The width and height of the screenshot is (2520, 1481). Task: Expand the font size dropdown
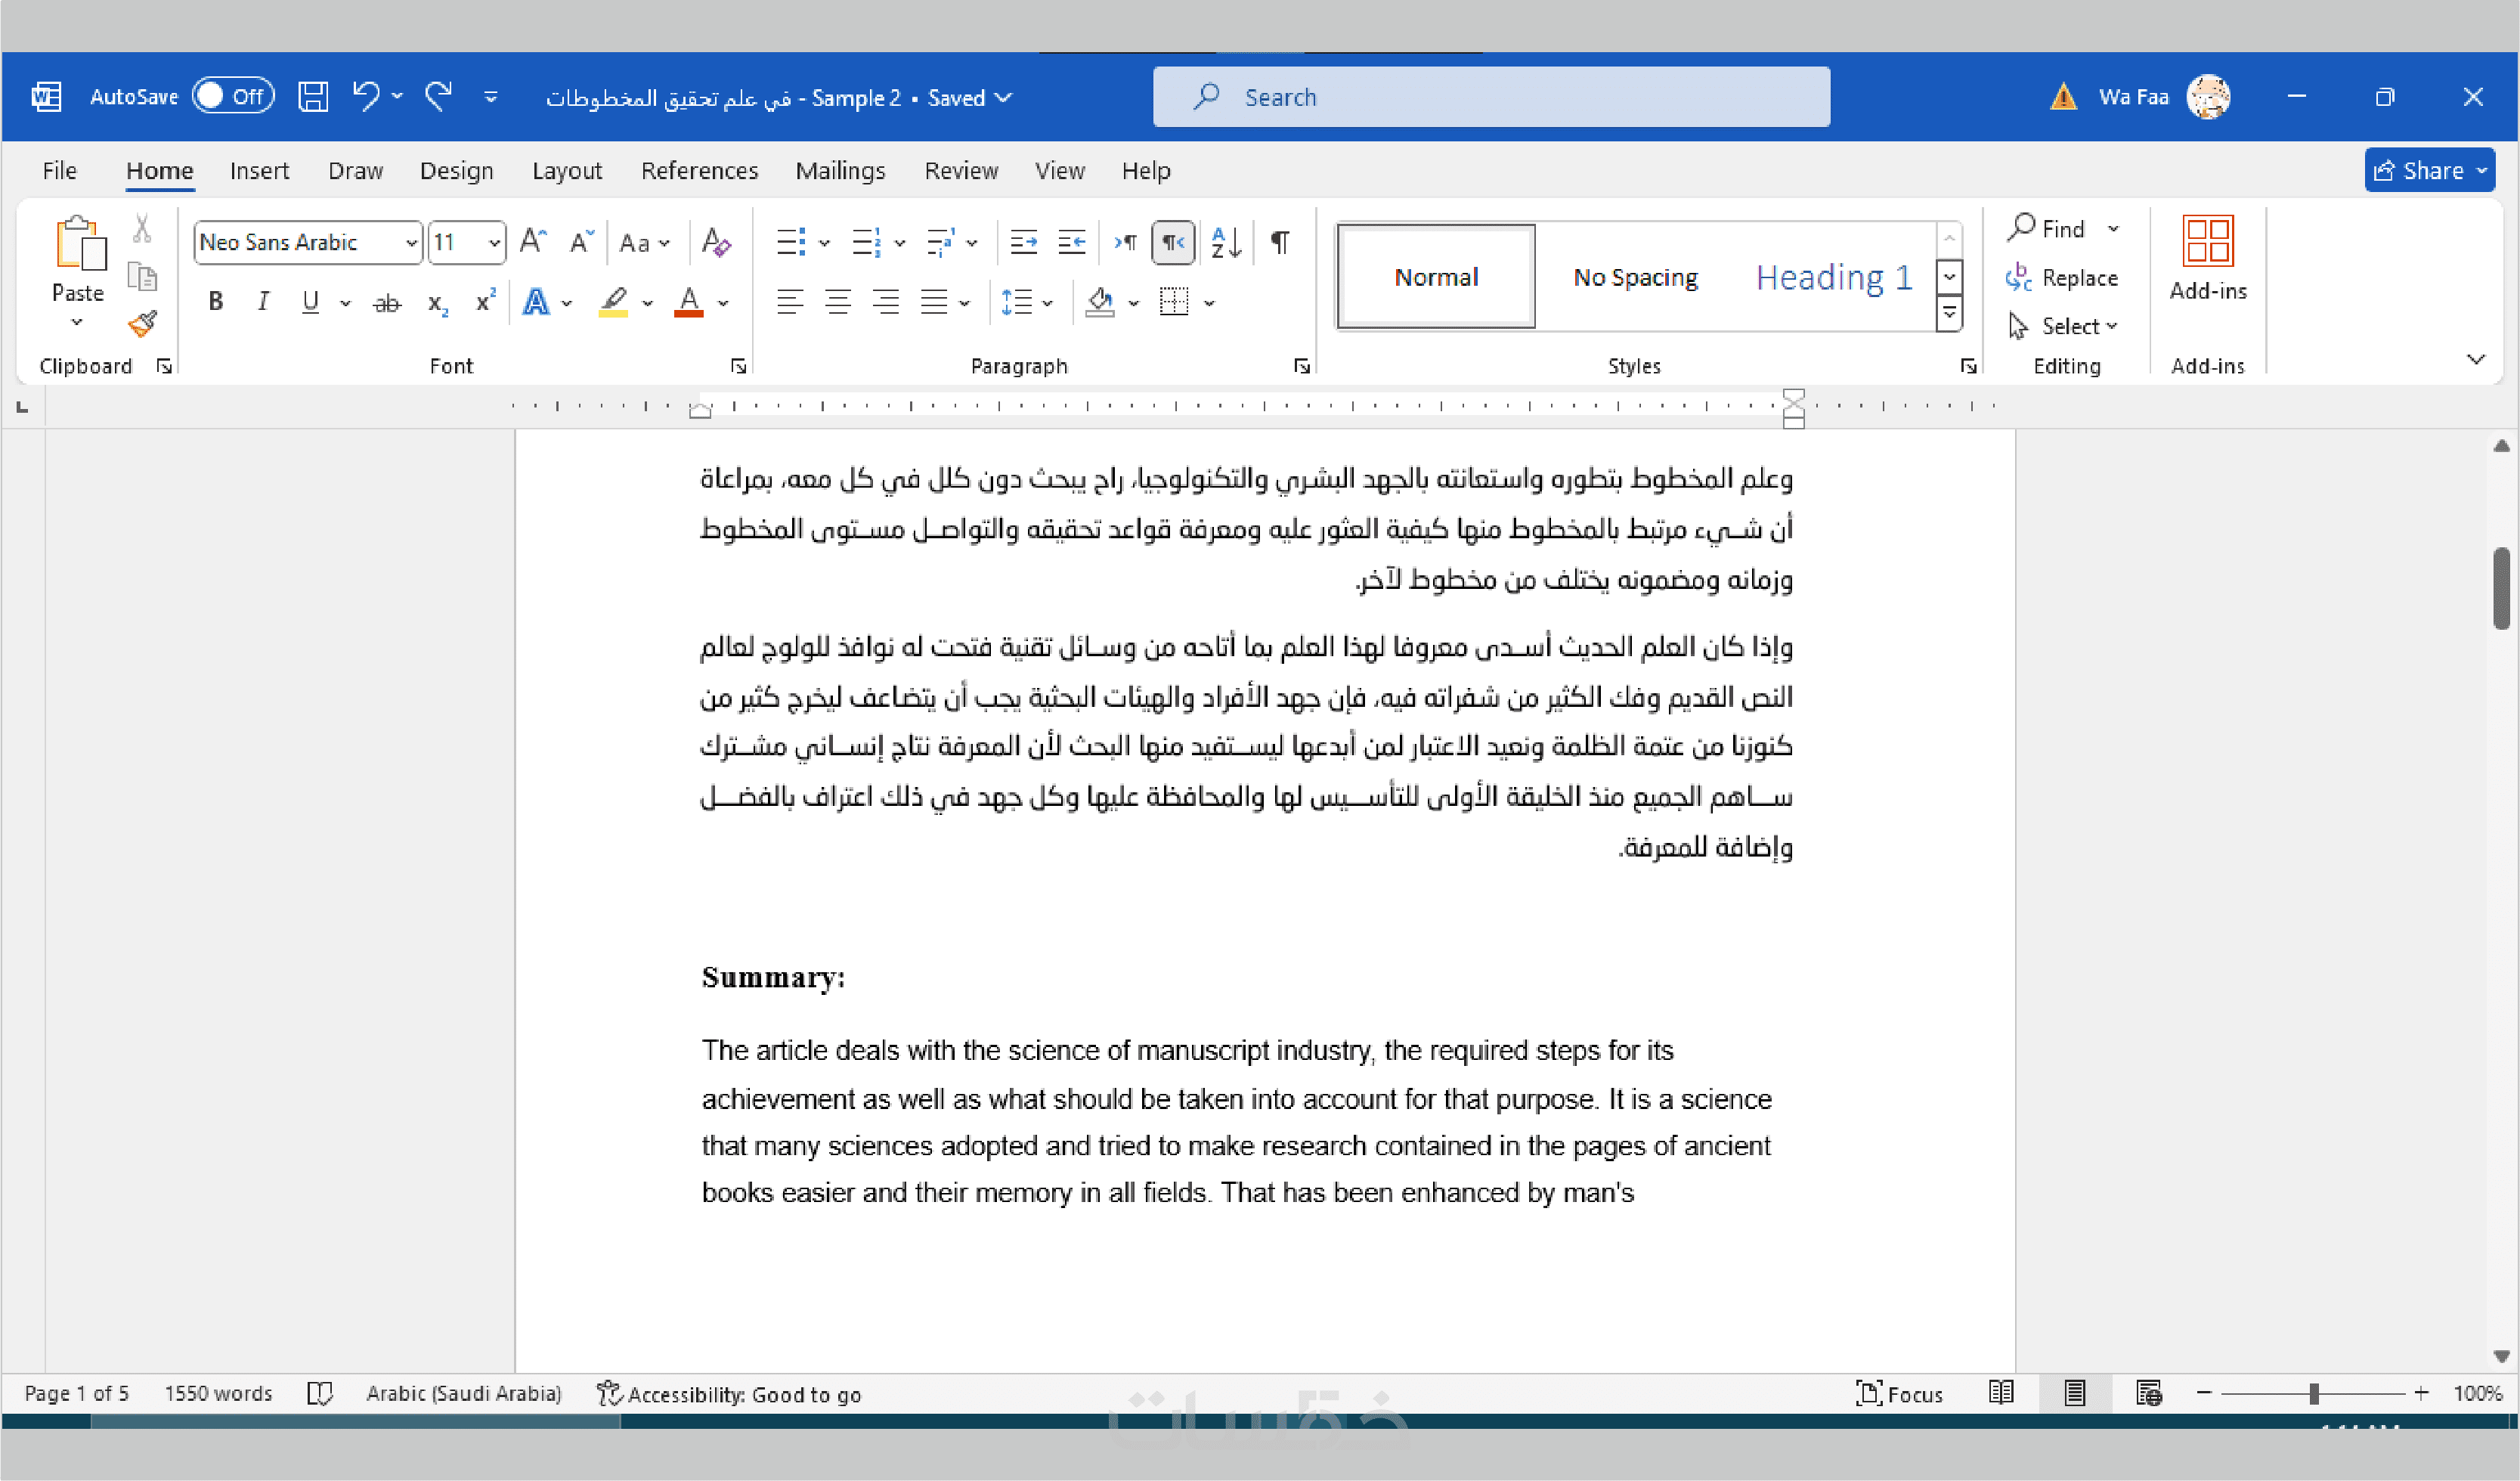tap(494, 243)
